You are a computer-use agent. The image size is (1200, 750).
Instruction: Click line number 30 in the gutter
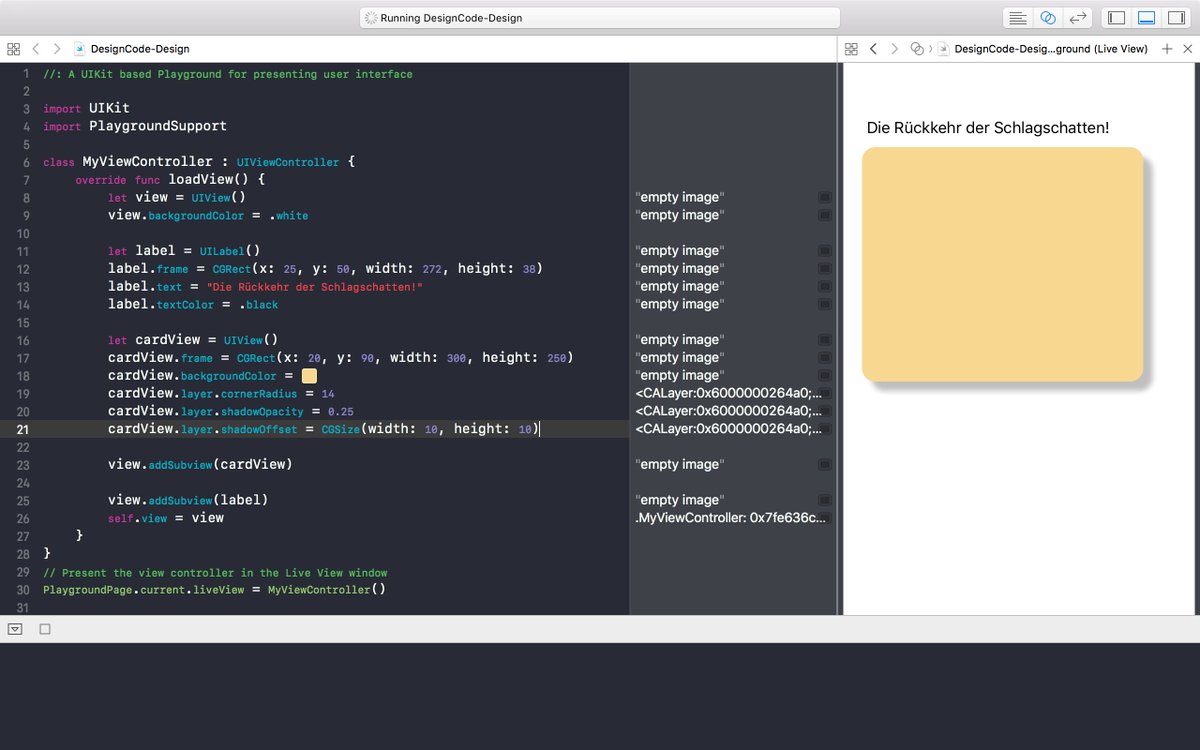tap(22, 590)
